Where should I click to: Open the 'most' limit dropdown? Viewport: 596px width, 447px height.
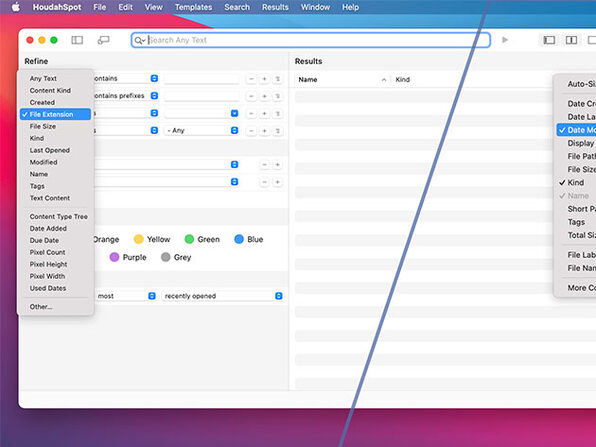pos(152,296)
